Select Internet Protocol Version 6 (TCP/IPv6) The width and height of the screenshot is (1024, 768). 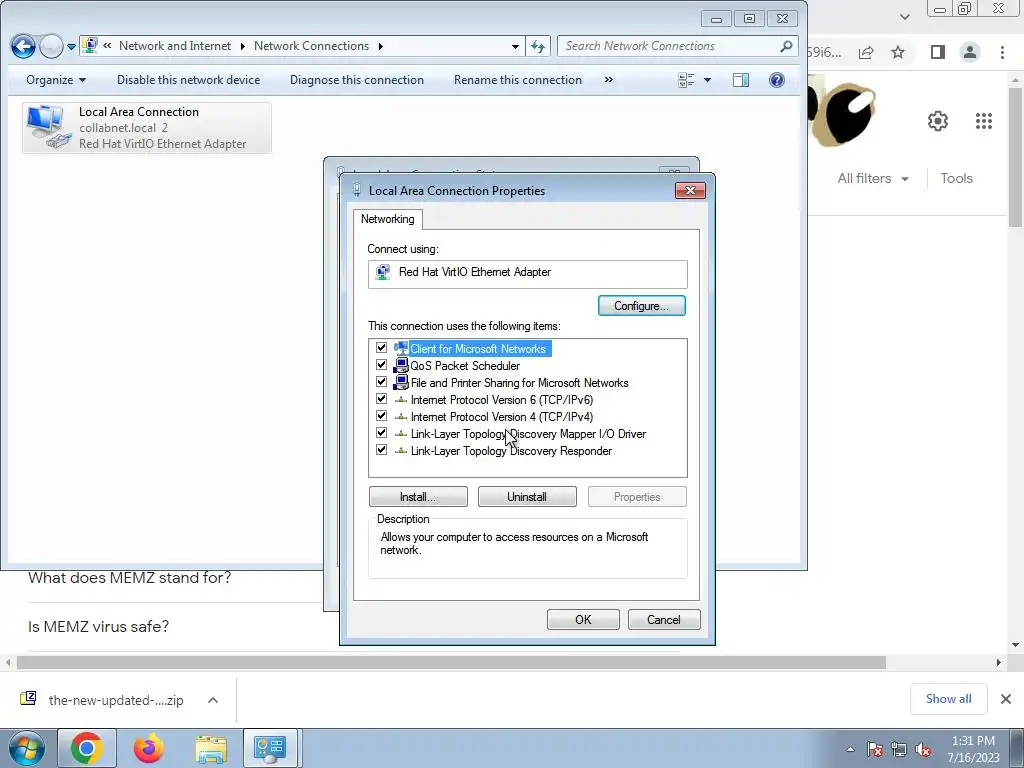point(502,400)
